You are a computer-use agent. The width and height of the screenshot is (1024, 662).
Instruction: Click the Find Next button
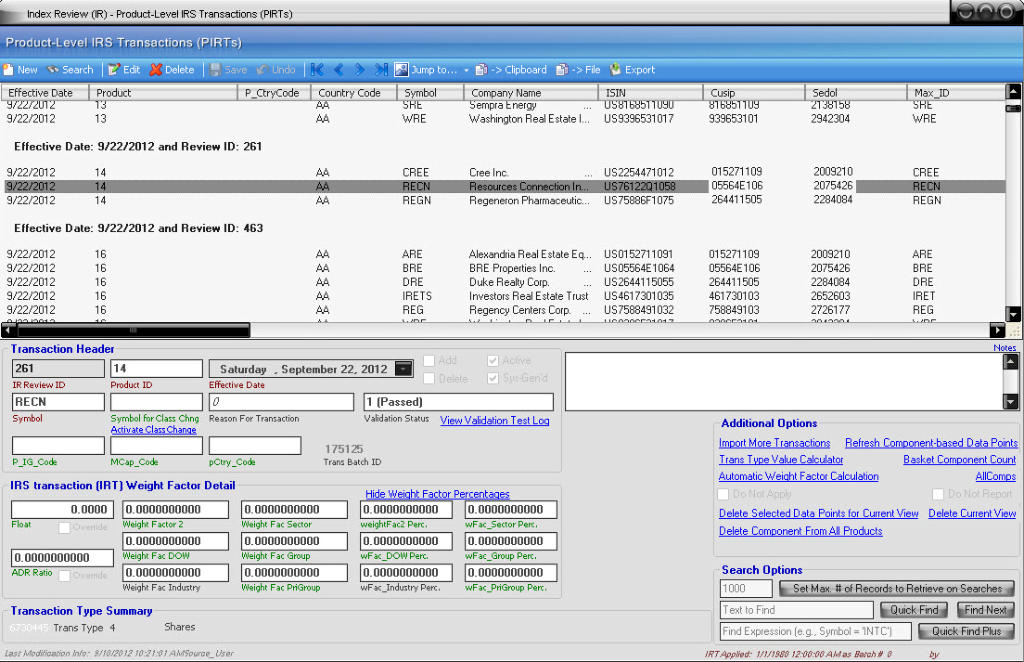[x=985, y=610]
